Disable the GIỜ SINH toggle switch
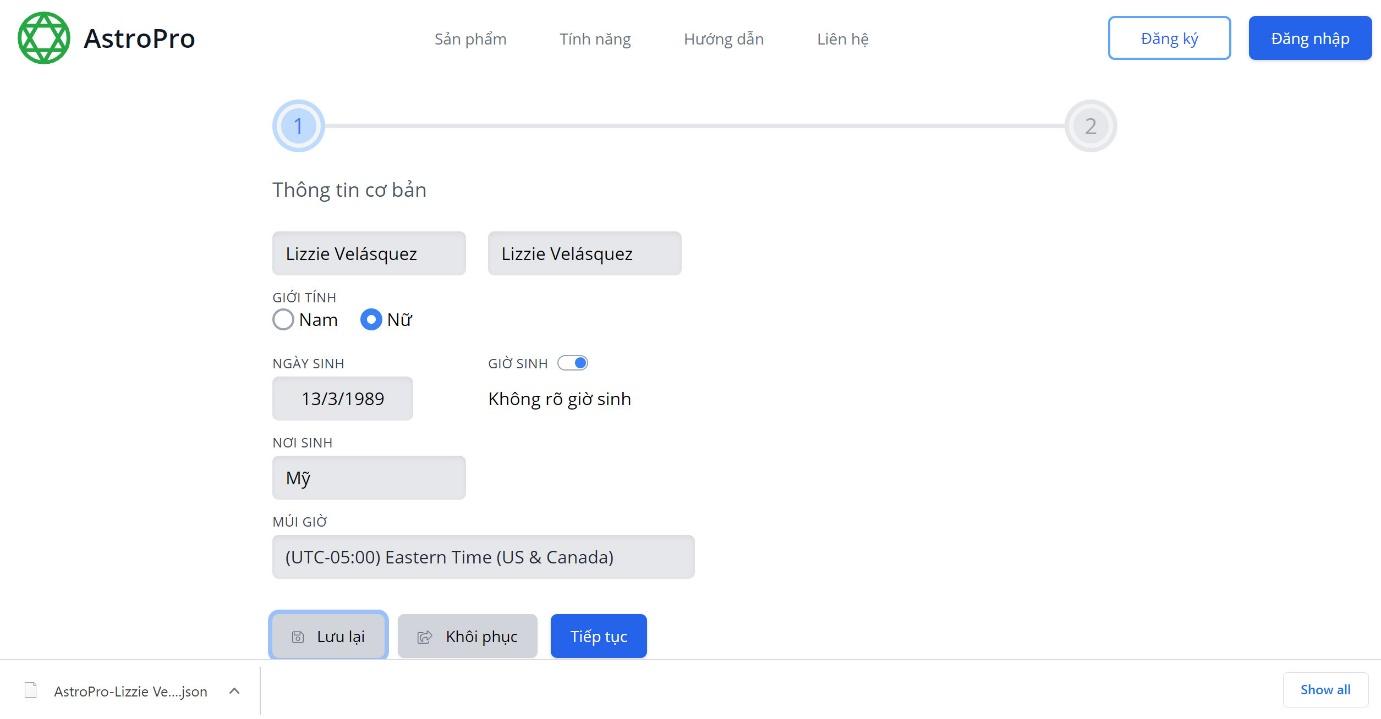This screenshot has height=719, width=1381. [573, 362]
